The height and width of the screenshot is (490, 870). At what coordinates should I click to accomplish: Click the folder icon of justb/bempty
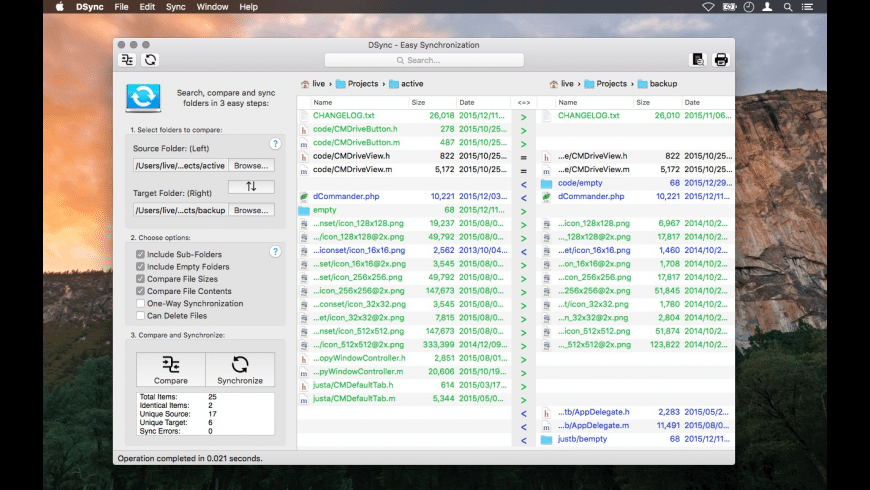(547, 439)
